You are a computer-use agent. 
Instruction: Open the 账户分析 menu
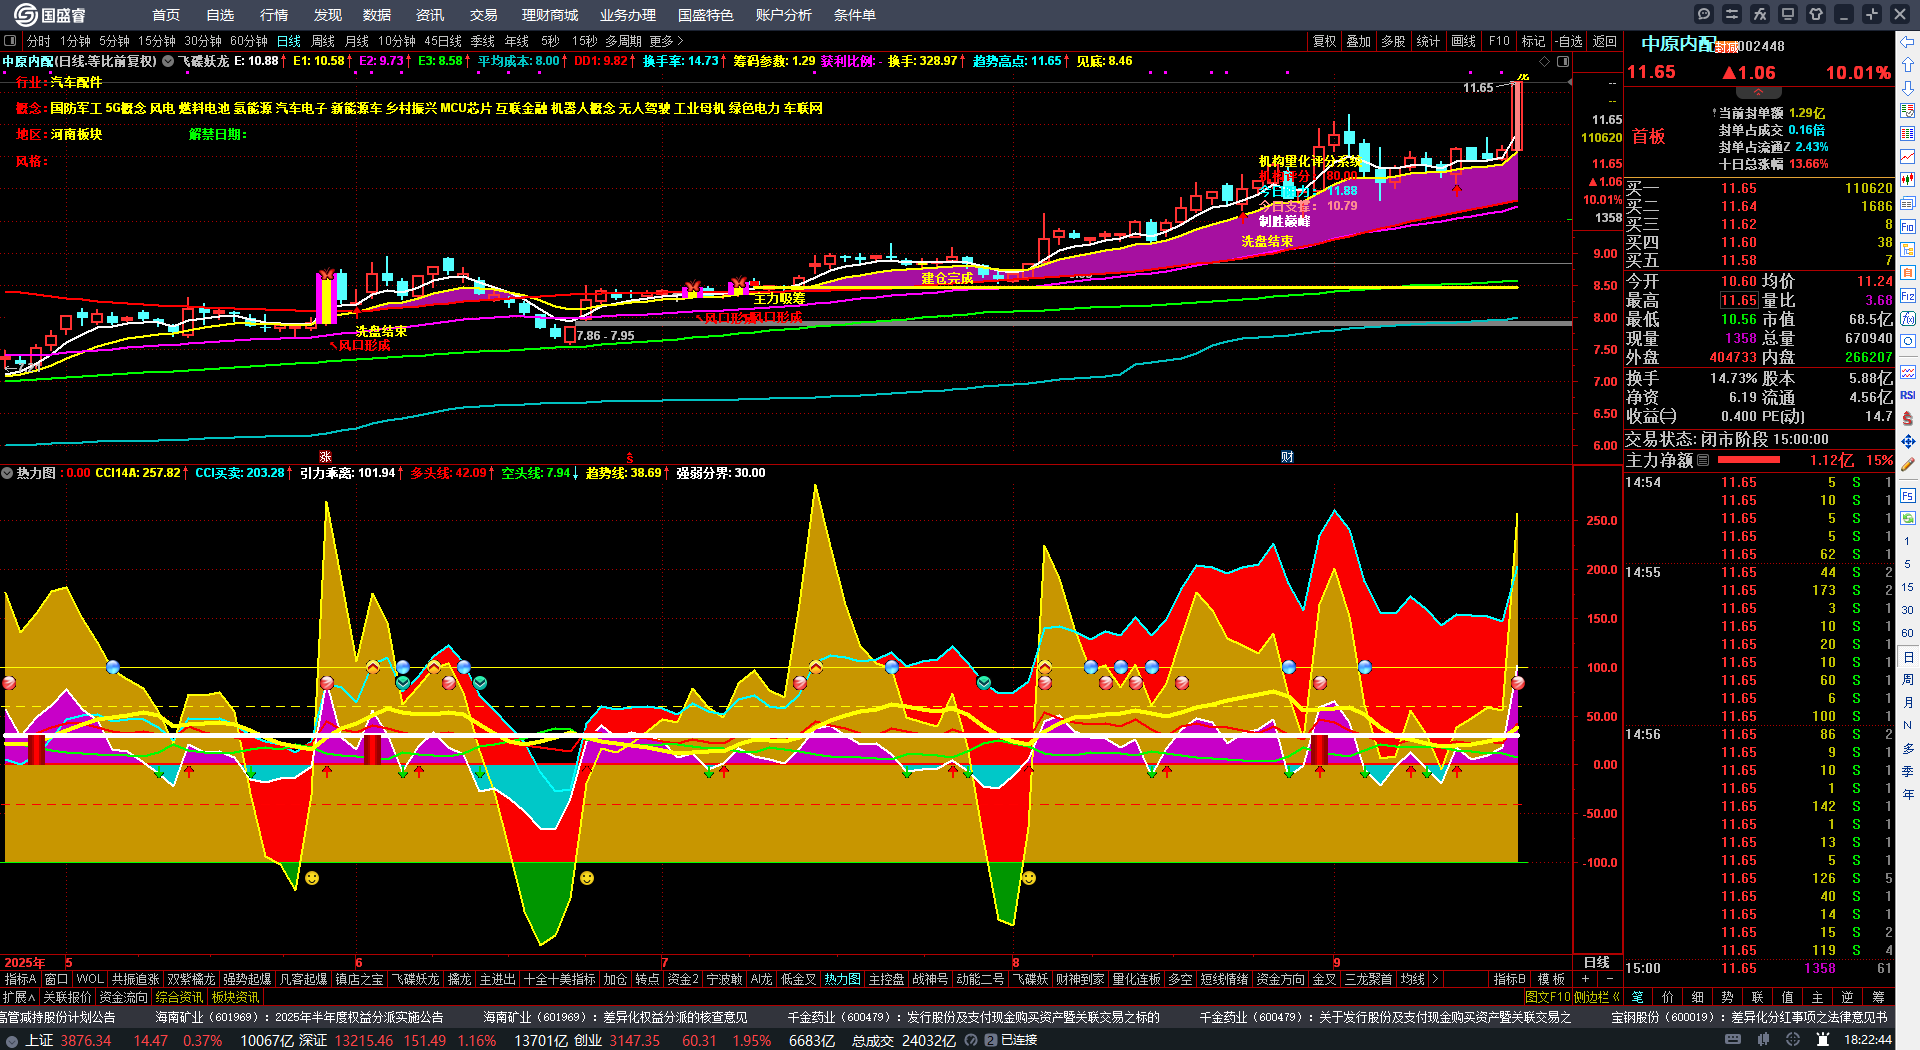coord(784,15)
